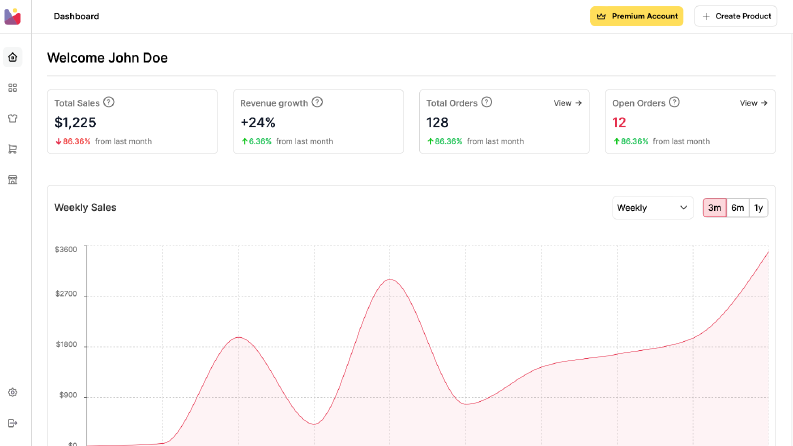The width and height of the screenshot is (793, 446).
Task: Click the $1,225 total sales value
Action: click(75, 122)
